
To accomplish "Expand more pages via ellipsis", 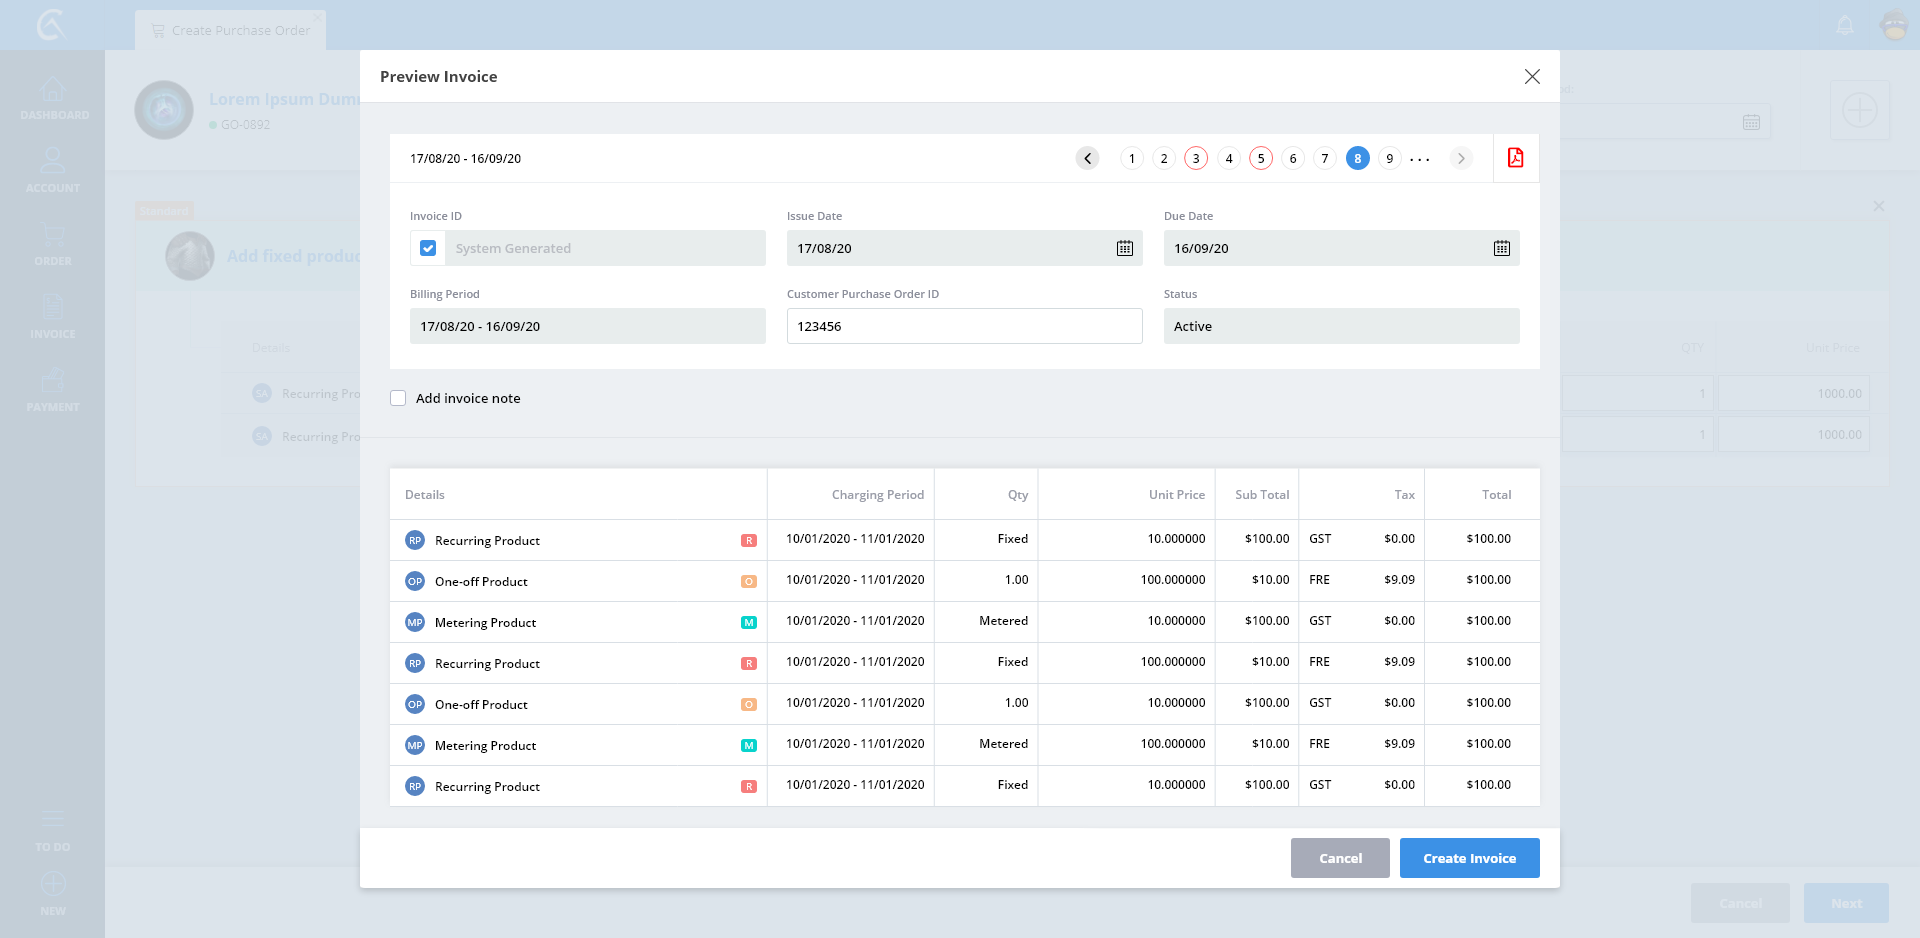I will (x=1420, y=159).
